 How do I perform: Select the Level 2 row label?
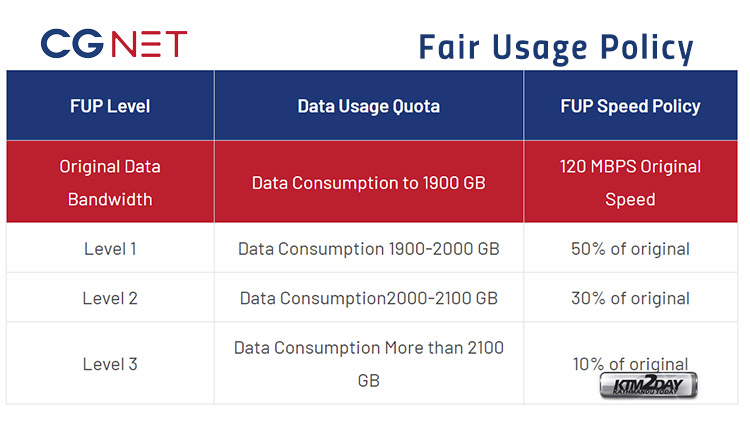point(110,298)
